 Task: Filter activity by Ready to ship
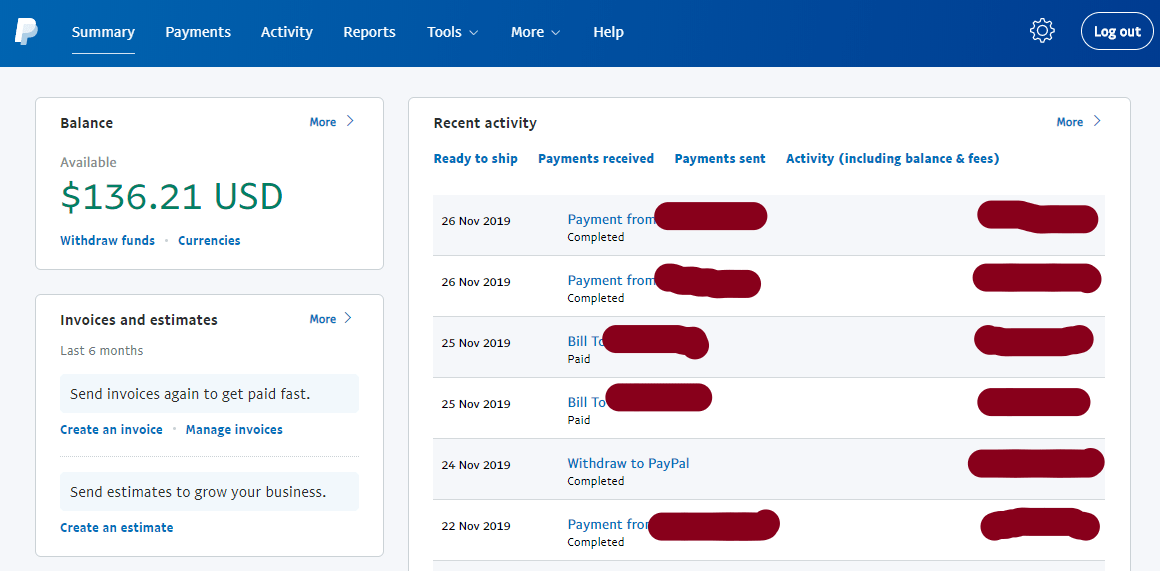(475, 159)
